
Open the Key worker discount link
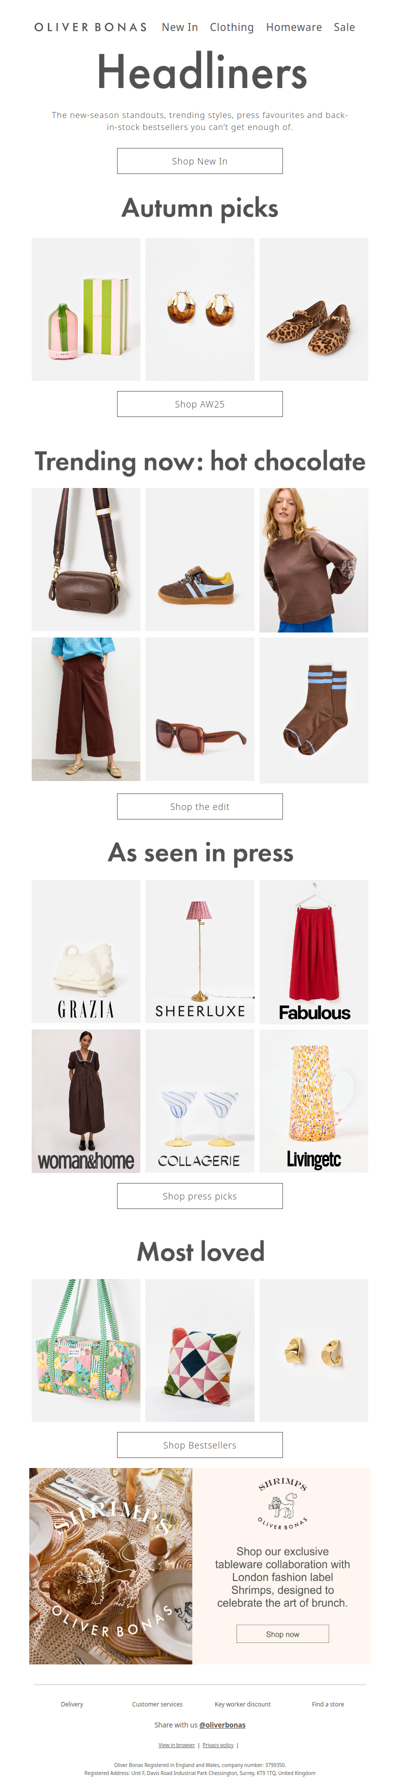tap(243, 1704)
